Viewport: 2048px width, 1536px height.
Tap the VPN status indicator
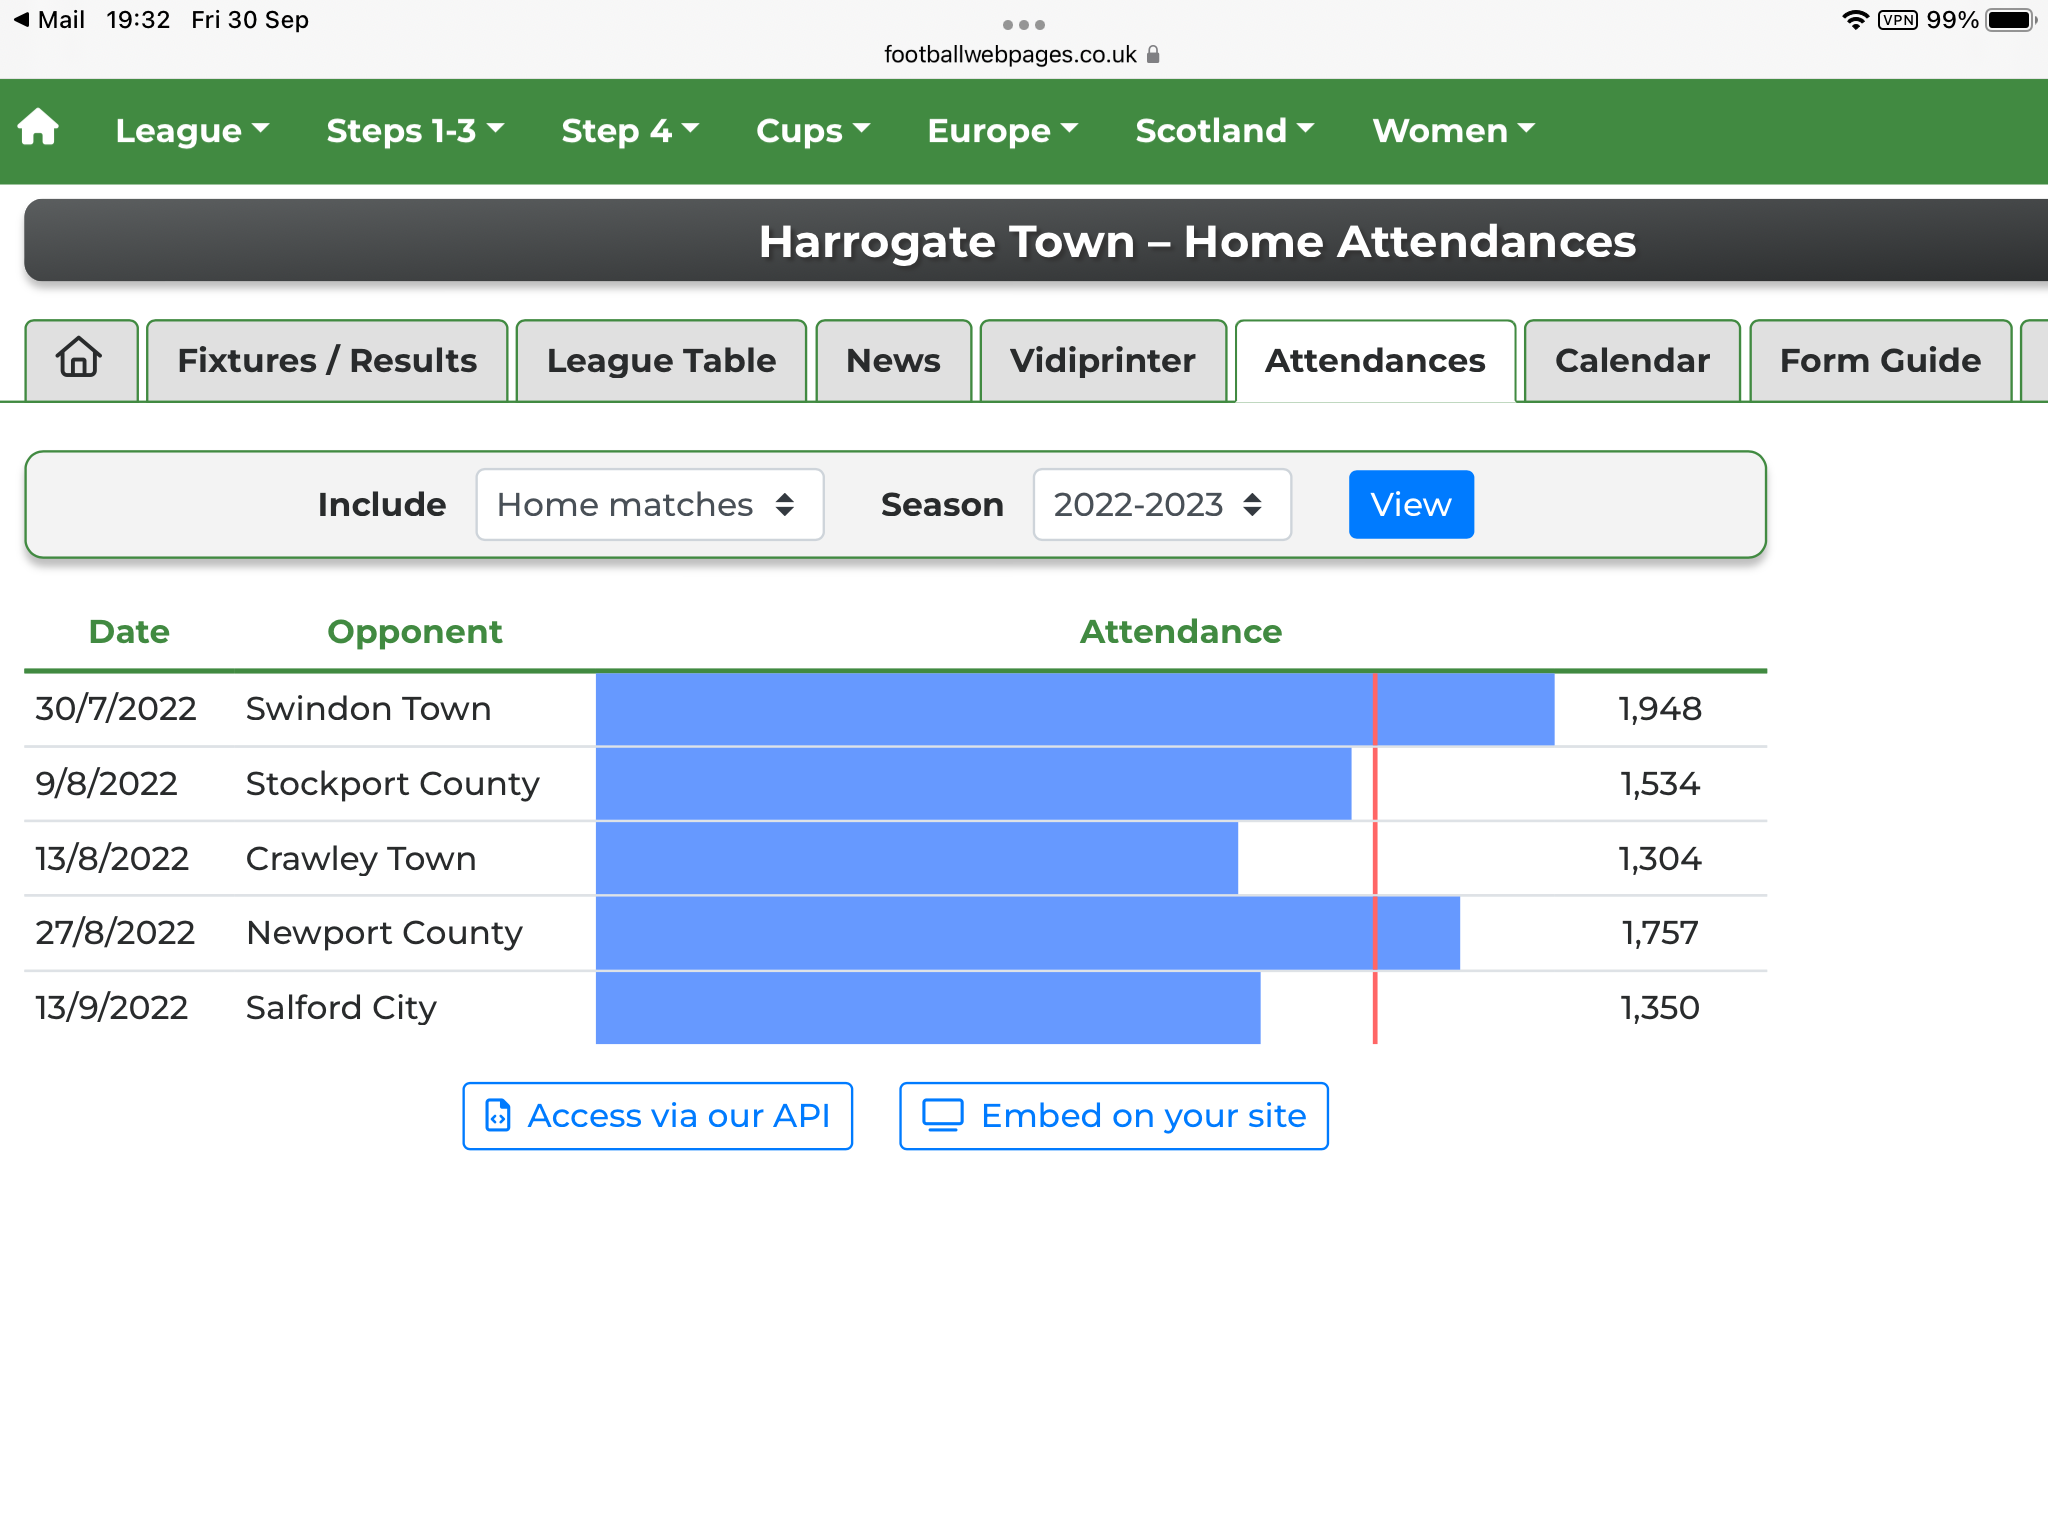1897,20
